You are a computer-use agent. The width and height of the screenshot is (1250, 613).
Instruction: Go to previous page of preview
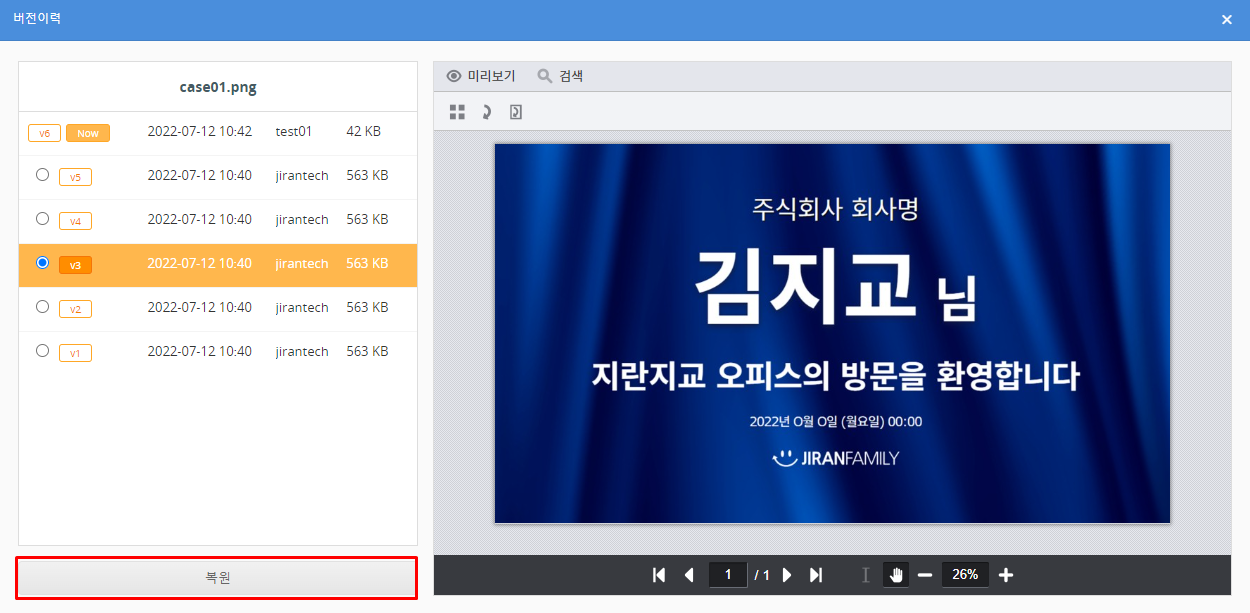(689, 575)
